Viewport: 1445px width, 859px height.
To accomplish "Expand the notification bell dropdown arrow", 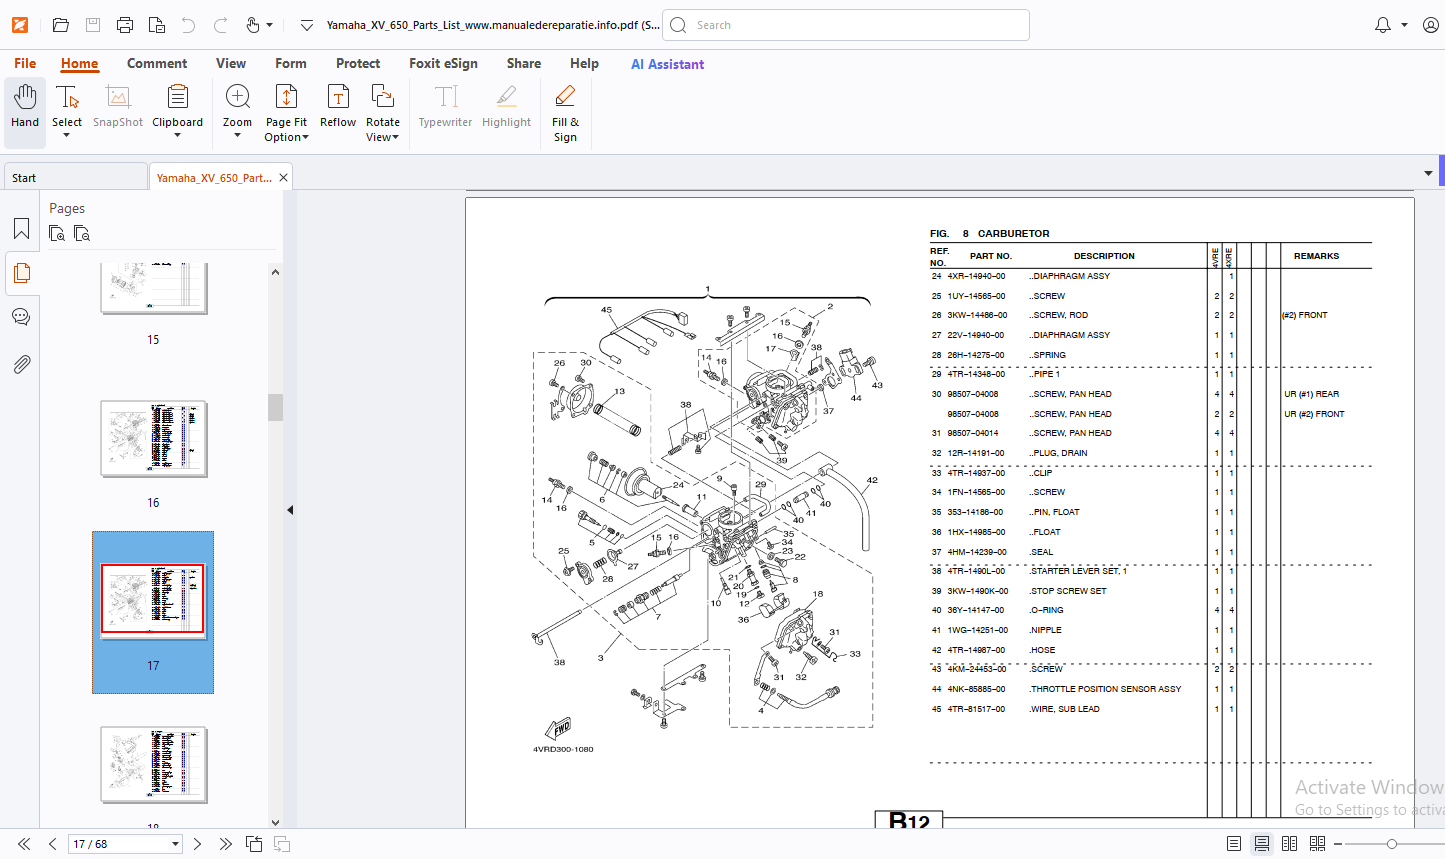I will (x=1404, y=25).
